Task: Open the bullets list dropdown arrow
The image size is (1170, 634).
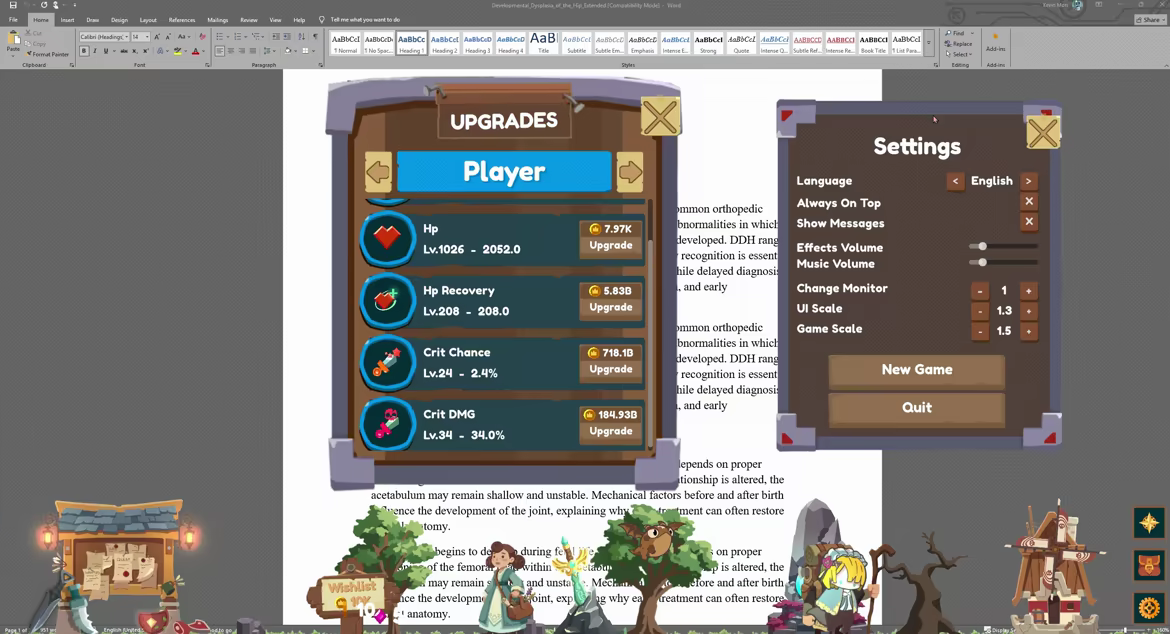Action: 228,37
